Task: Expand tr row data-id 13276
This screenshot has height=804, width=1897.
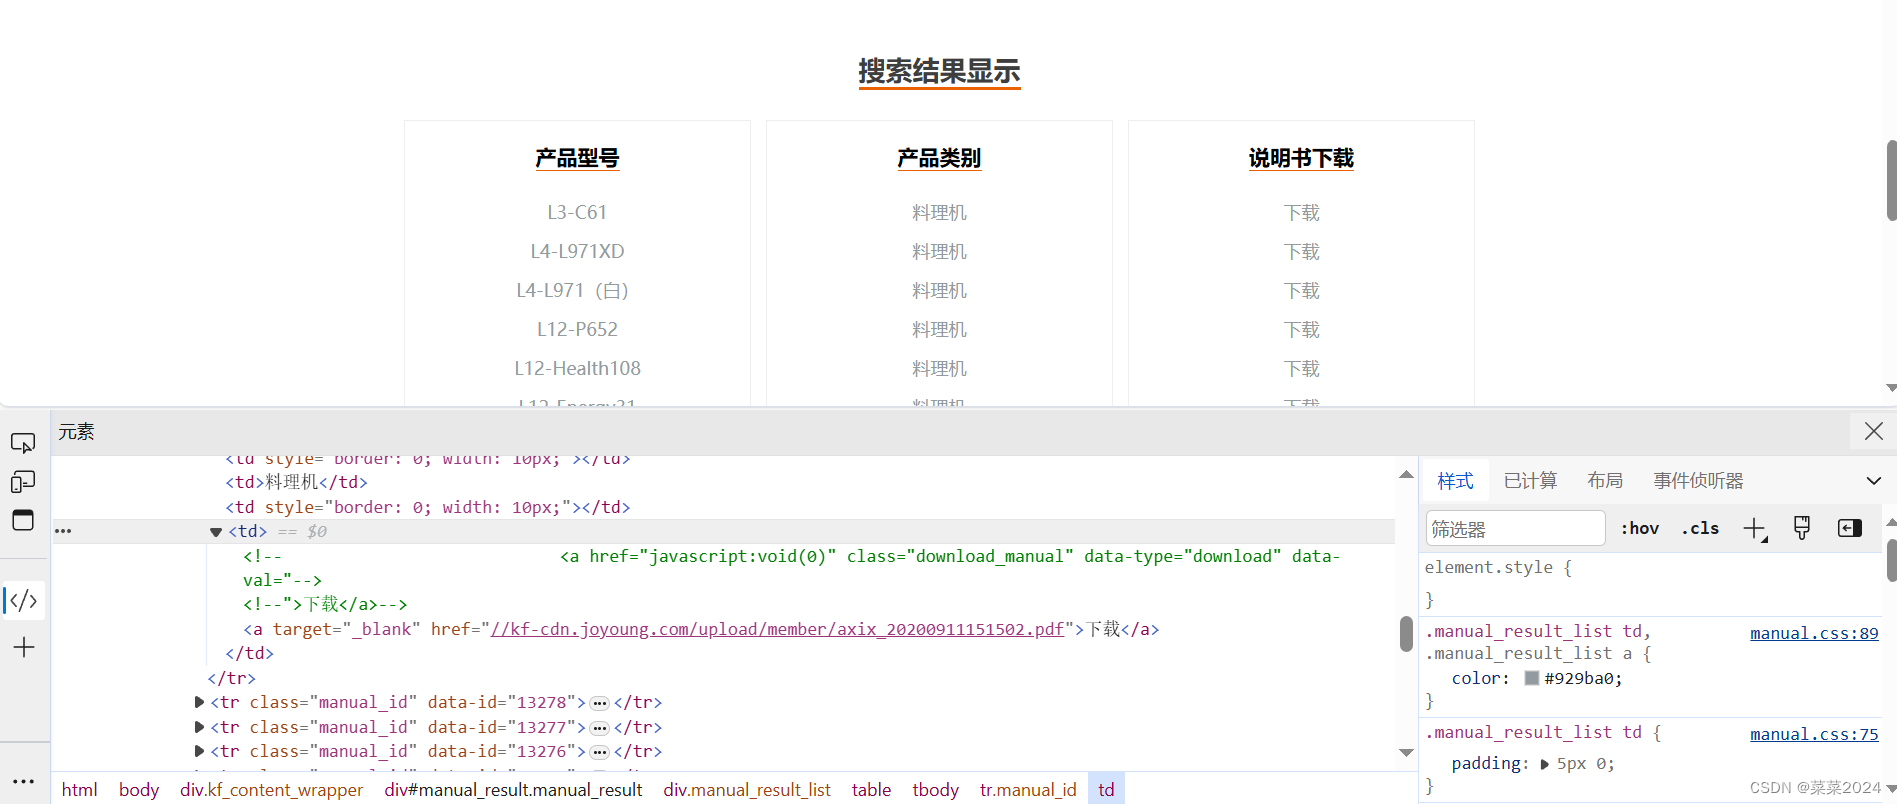Action: point(199,751)
